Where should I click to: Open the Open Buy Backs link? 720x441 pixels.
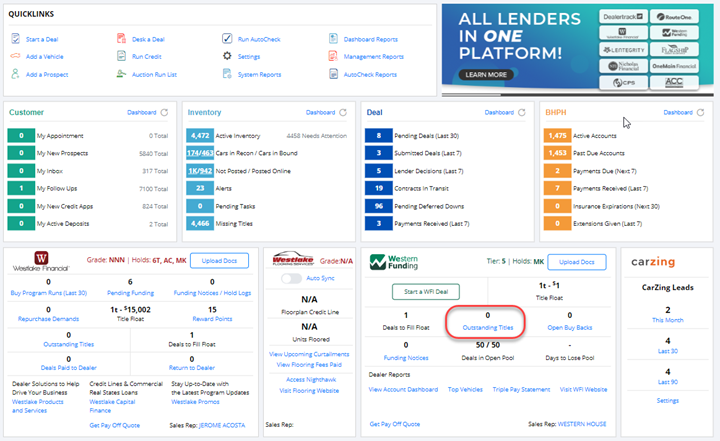[x=570, y=328]
